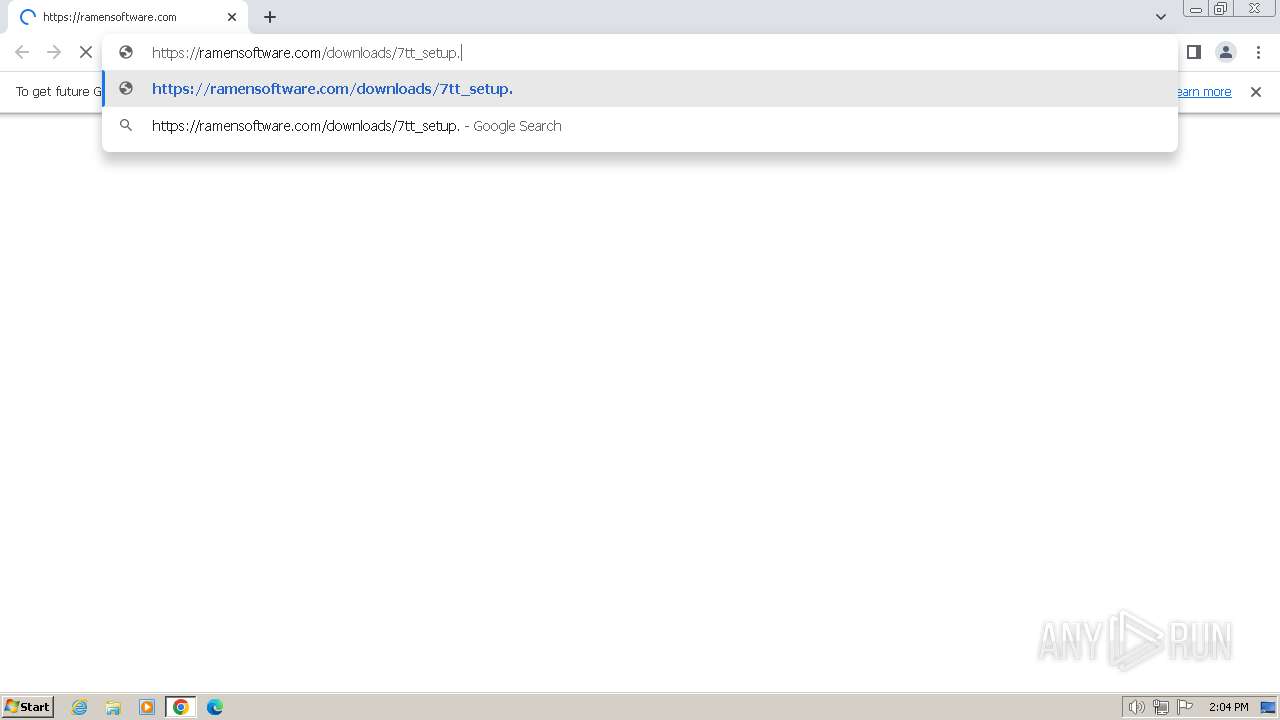The height and width of the screenshot is (720, 1280).
Task: Open the Learn more link
Action: coord(1204,92)
